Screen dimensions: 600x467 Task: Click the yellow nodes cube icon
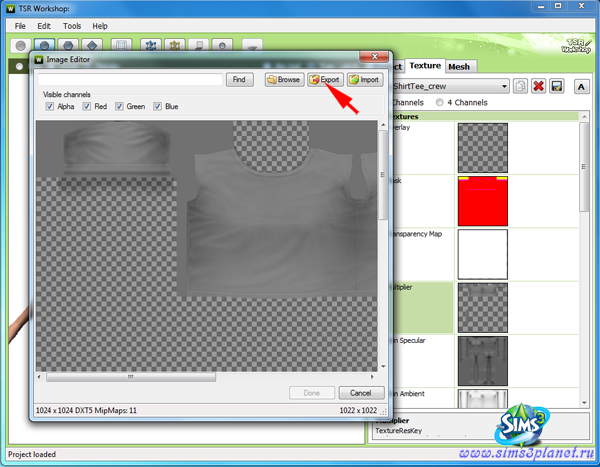[175, 46]
